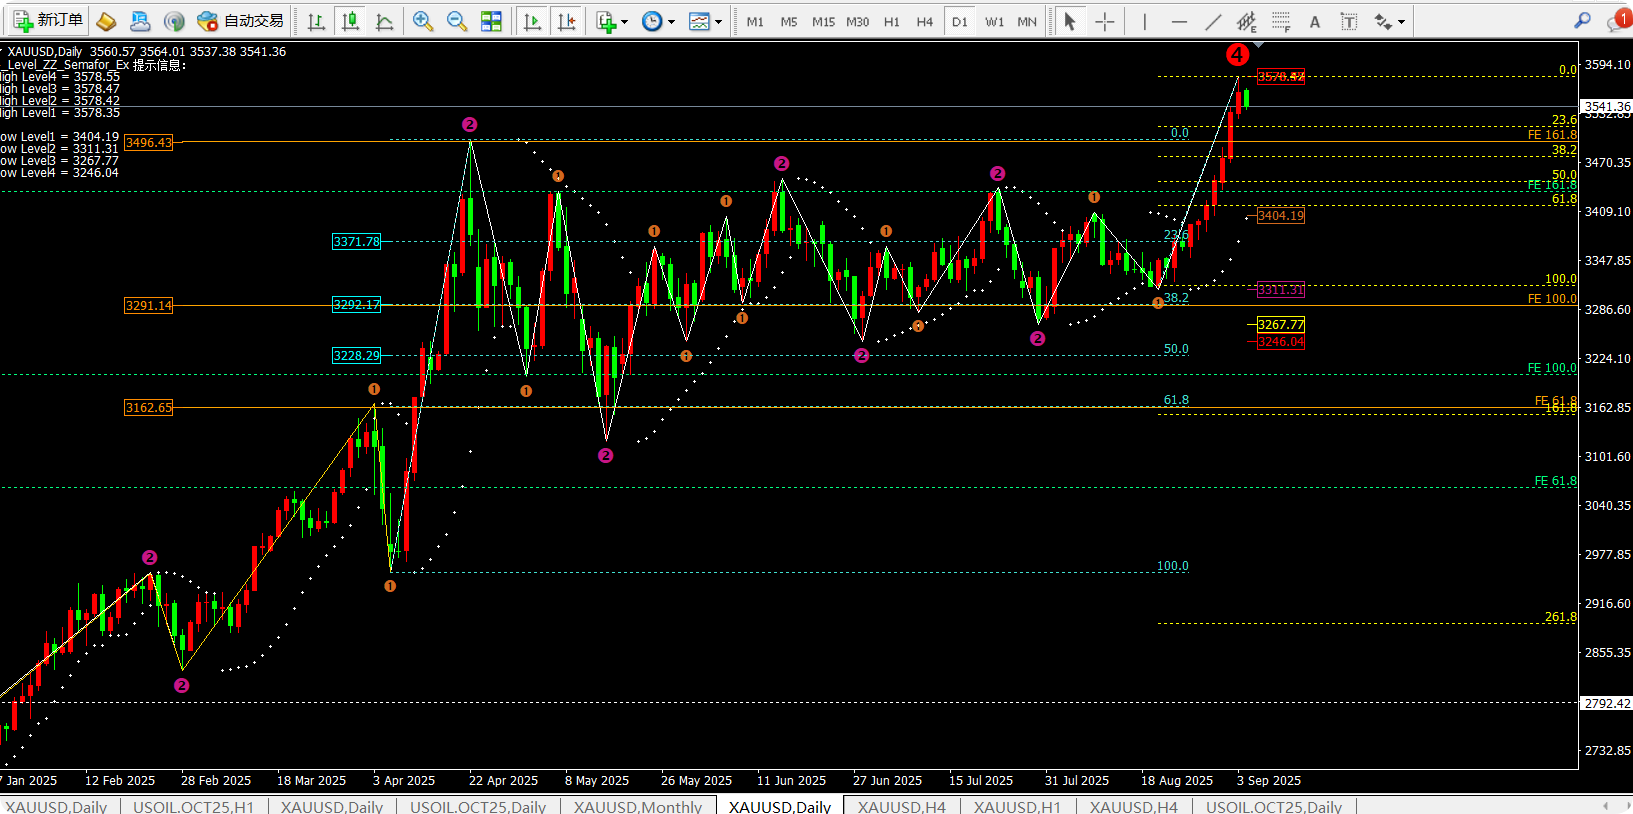Open the periods clock icon
This screenshot has height=814, width=1633.
pos(652,21)
